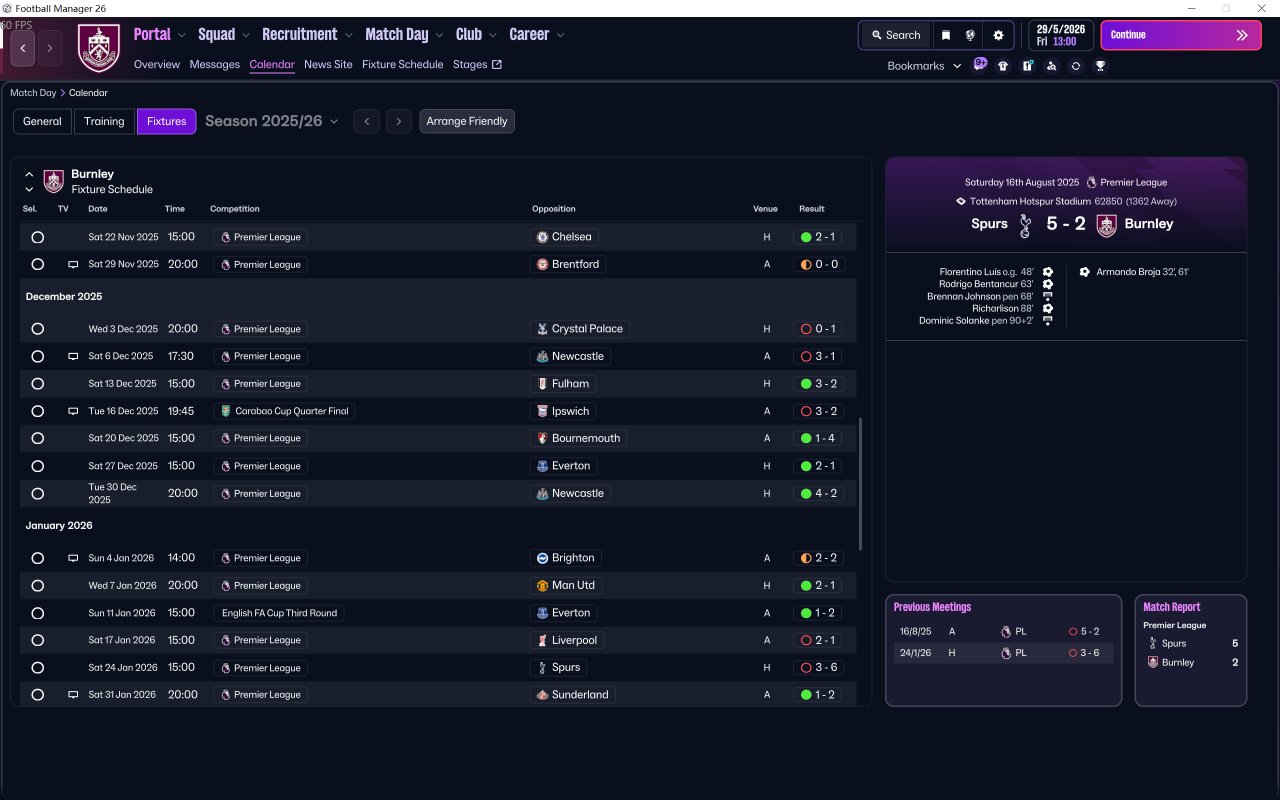Select the radio button for the Brighton fixture

[x=37, y=558]
